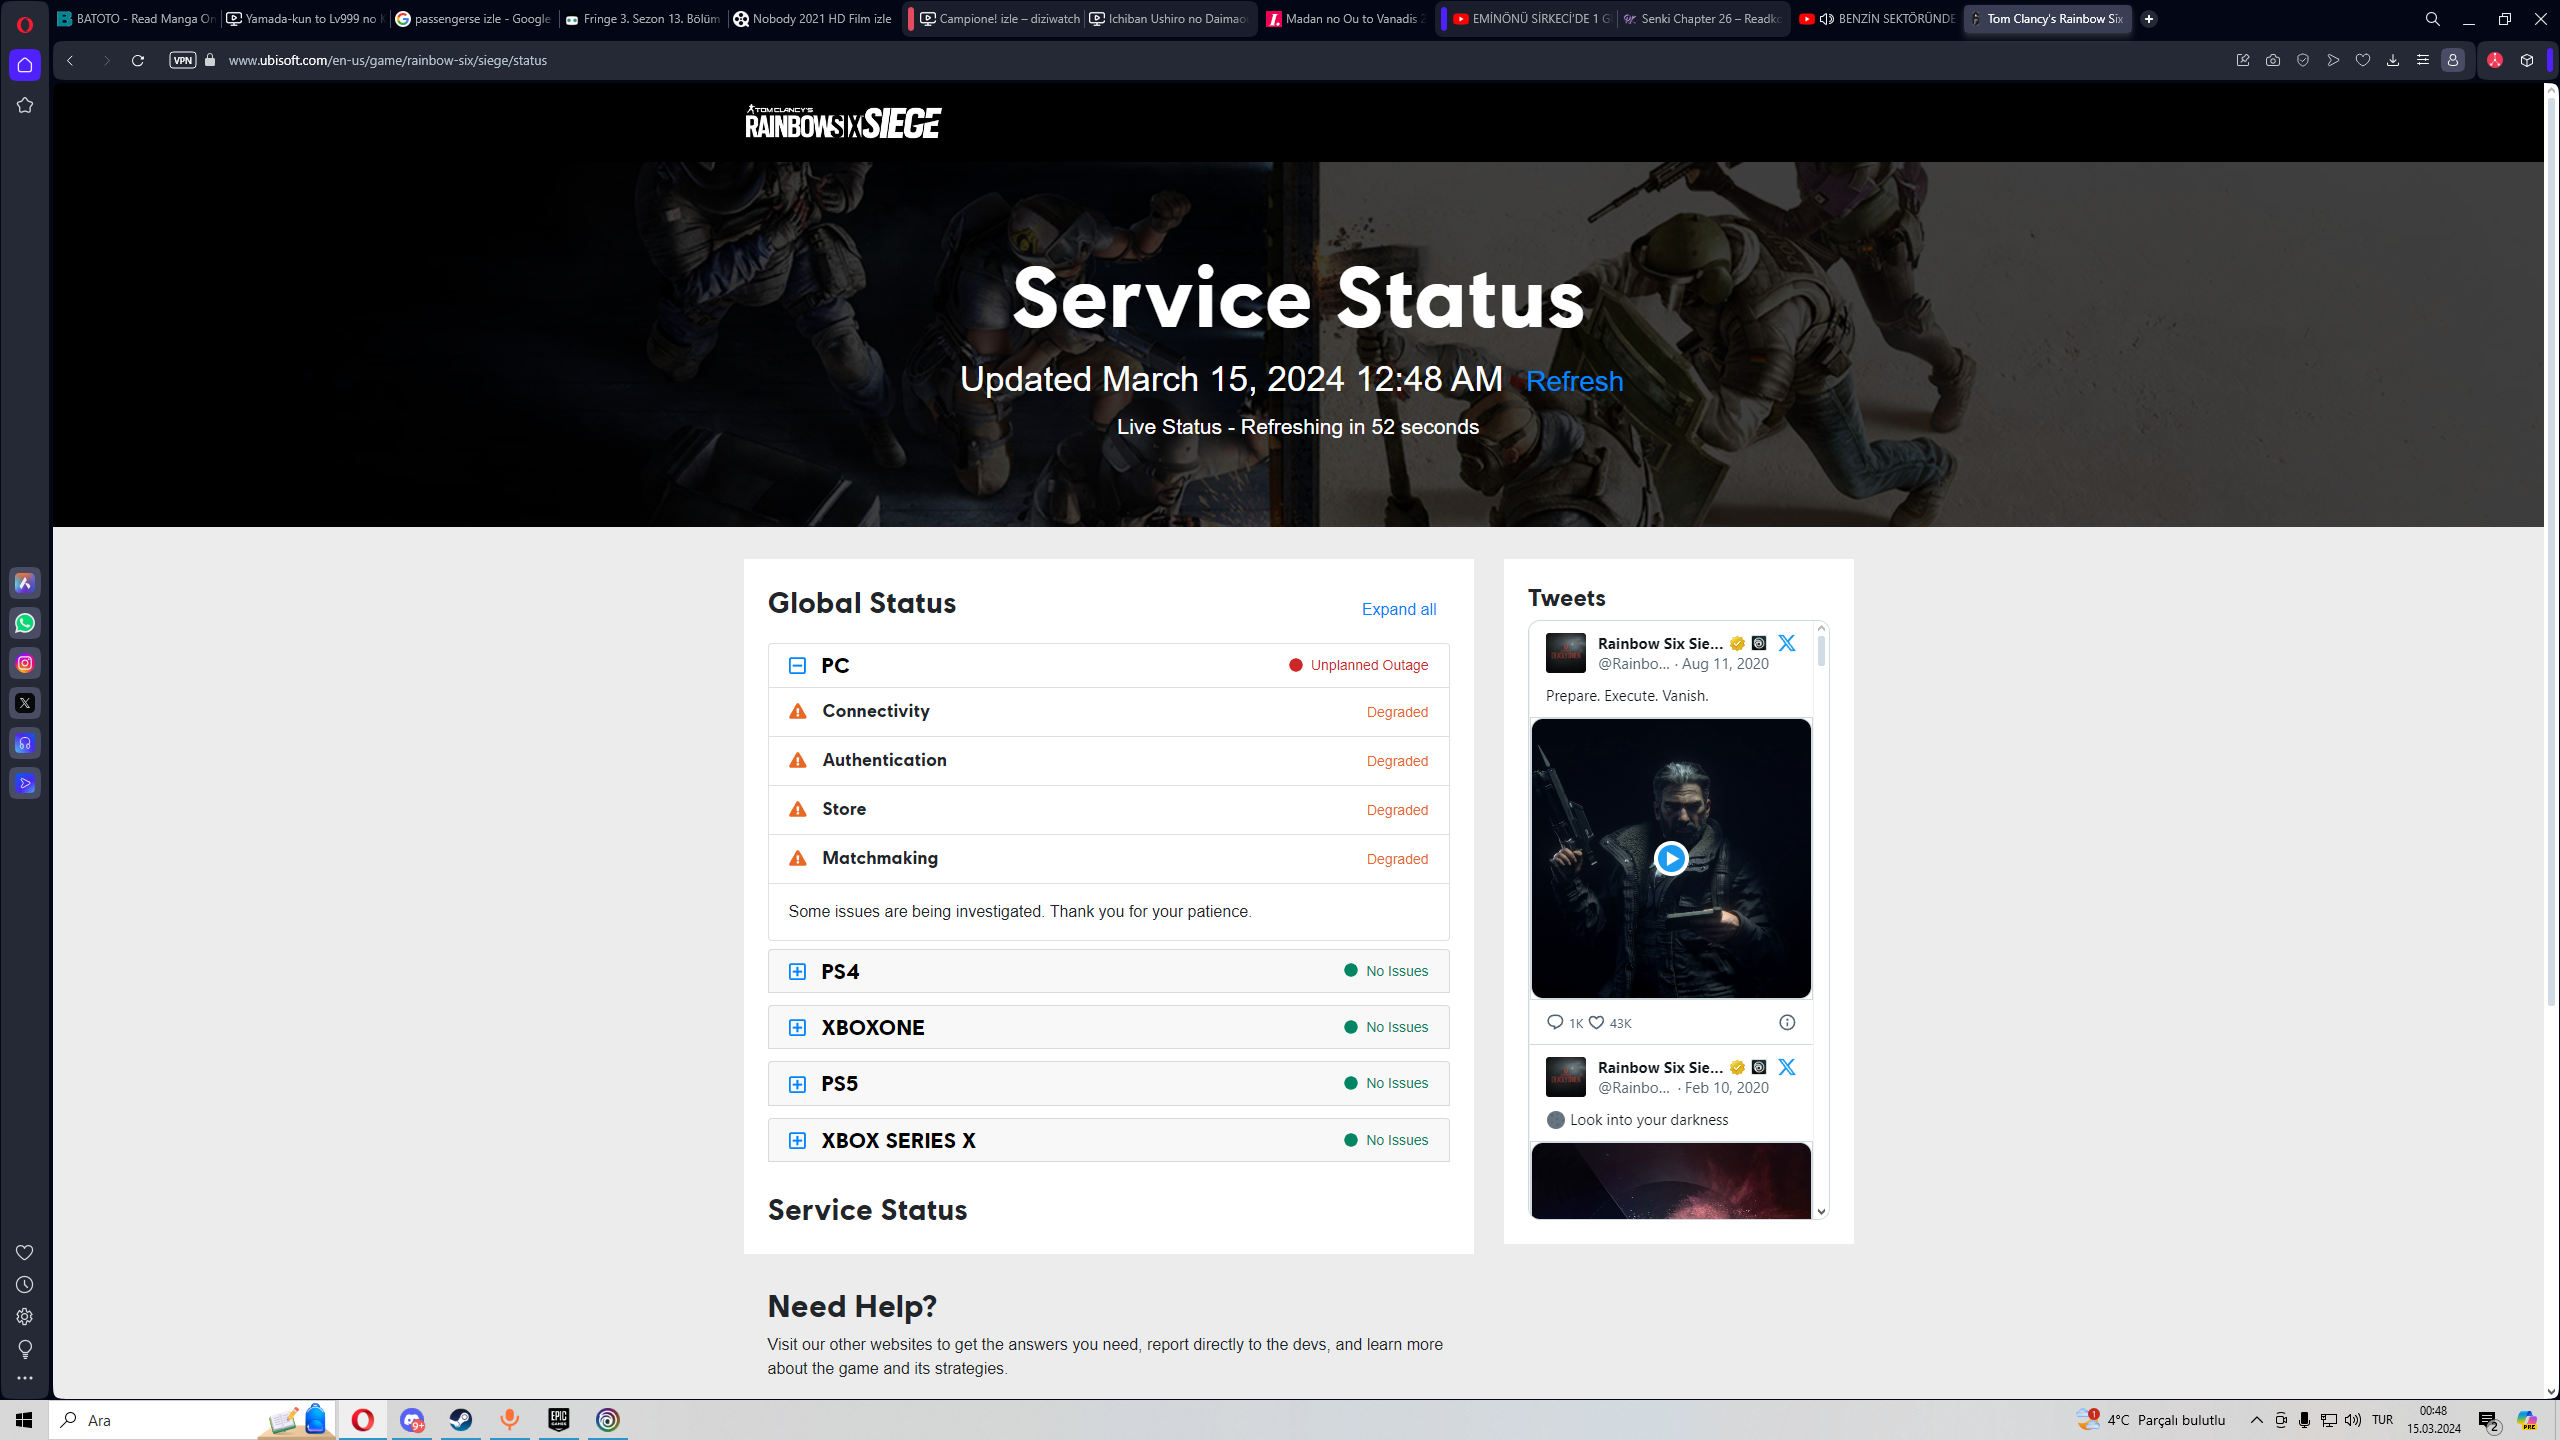Open Instagram in Opera sidebar
Screen dimensions: 2560x1440
[x=25, y=663]
